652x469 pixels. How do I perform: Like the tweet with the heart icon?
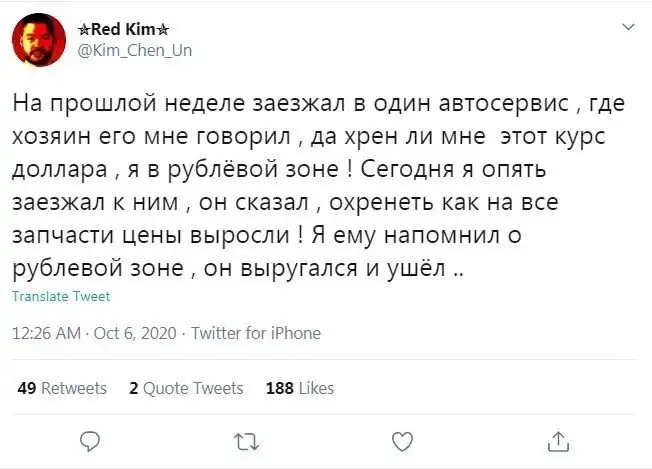[402, 440]
